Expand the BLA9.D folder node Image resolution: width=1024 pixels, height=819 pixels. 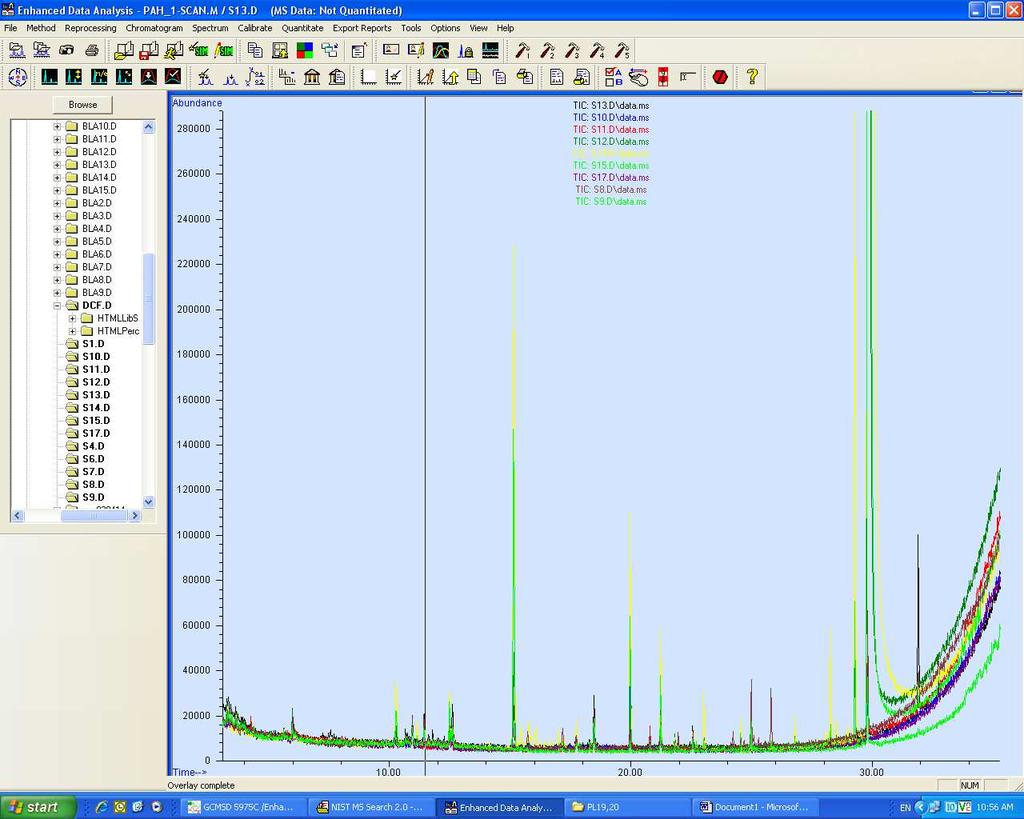click(x=57, y=293)
